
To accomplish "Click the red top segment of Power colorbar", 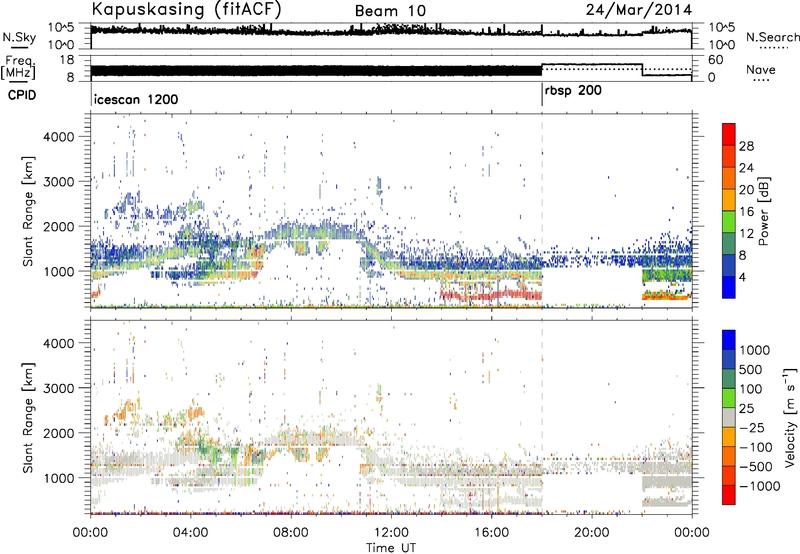I will pos(729,134).
